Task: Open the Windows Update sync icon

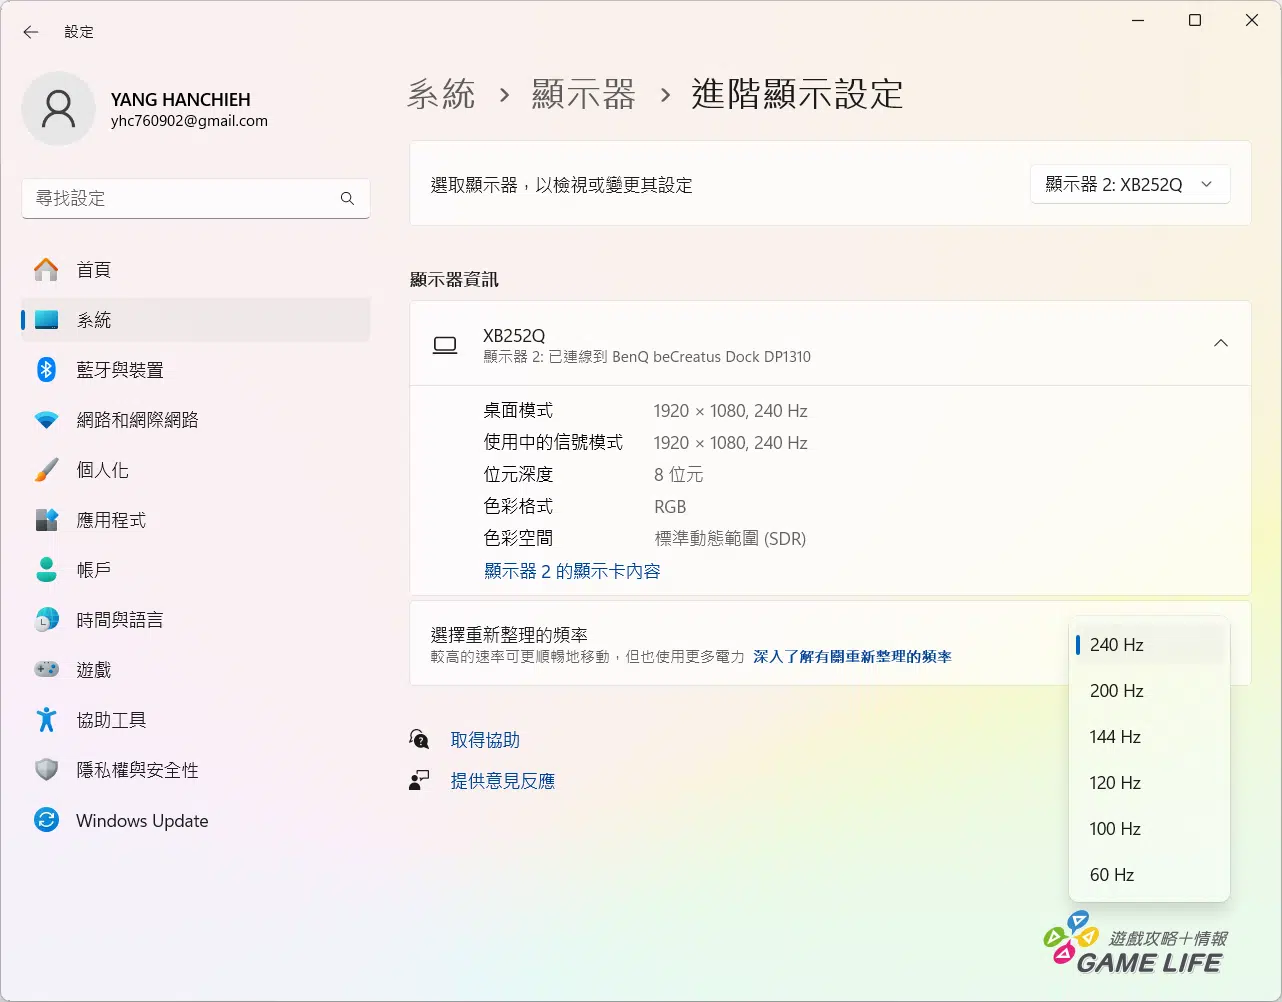Action: [x=46, y=821]
